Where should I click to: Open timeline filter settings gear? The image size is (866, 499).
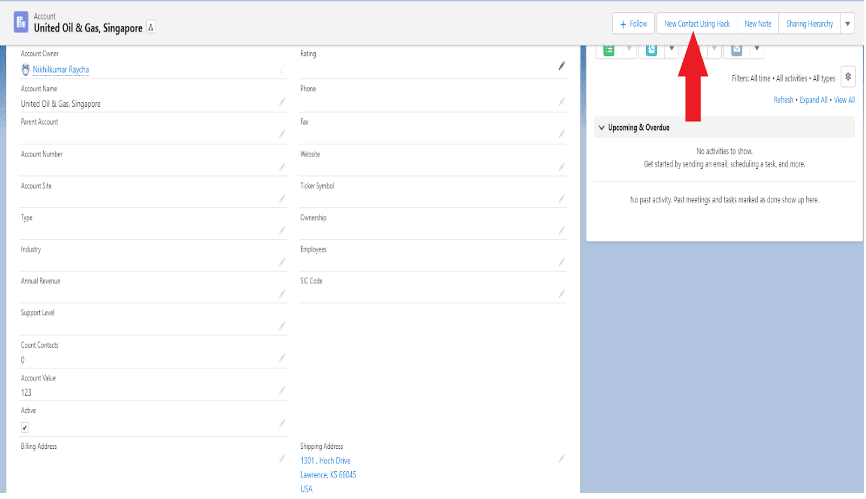pos(848,77)
